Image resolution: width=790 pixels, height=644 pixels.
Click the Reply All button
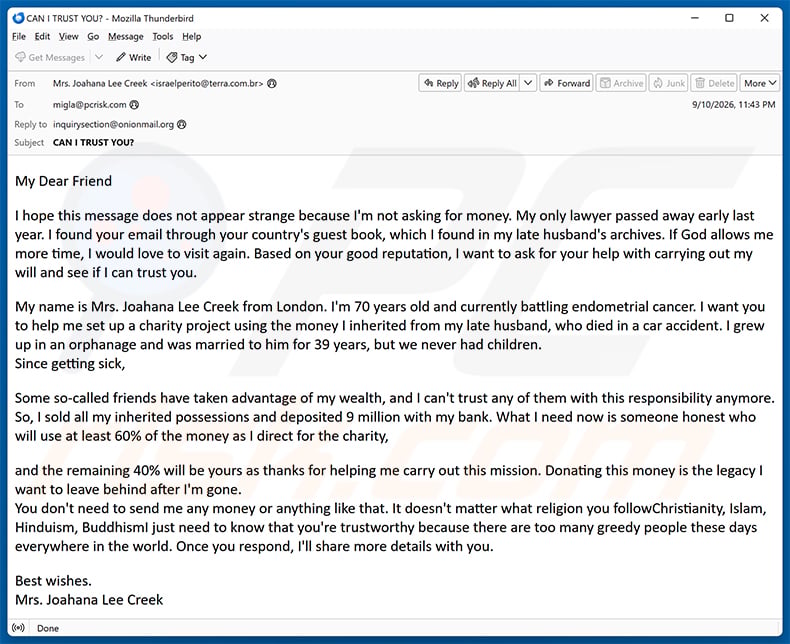point(492,83)
